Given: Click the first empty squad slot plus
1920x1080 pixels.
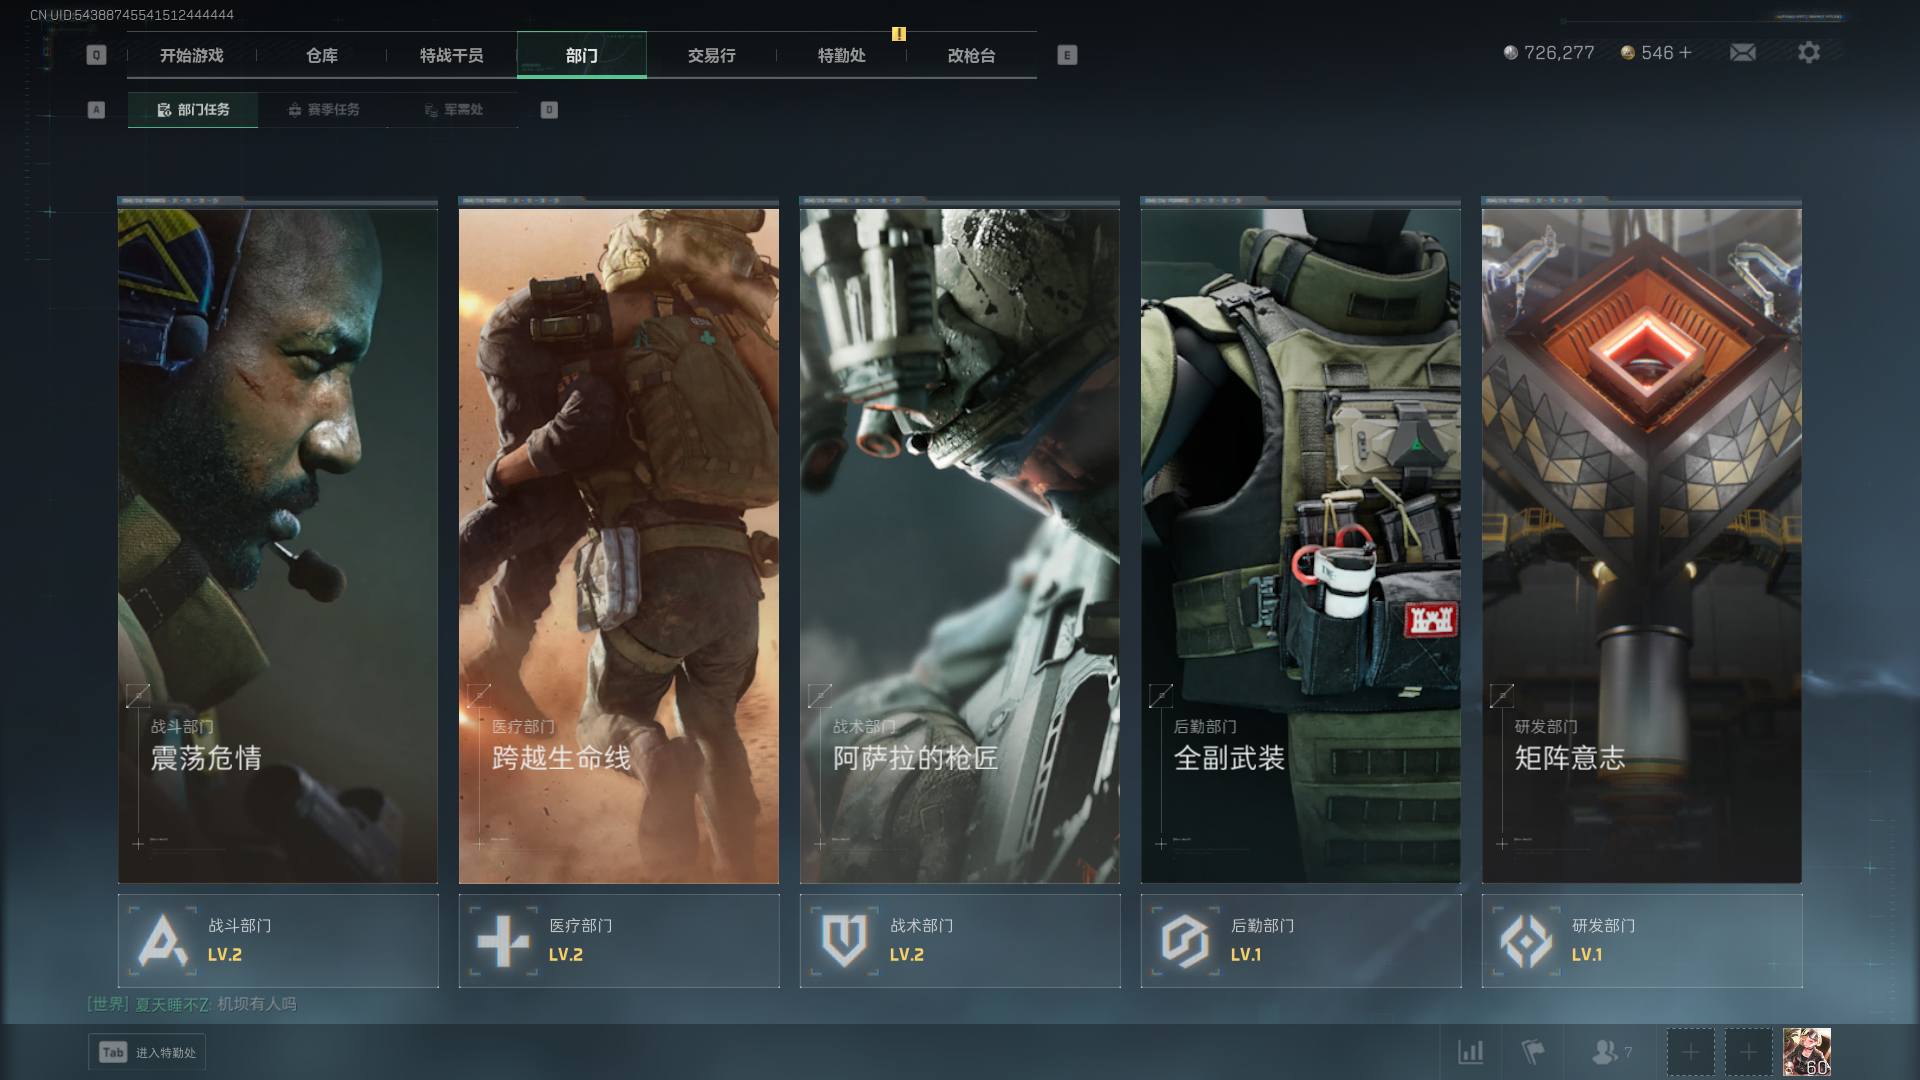Looking at the screenshot, I should tap(1690, 1052).
